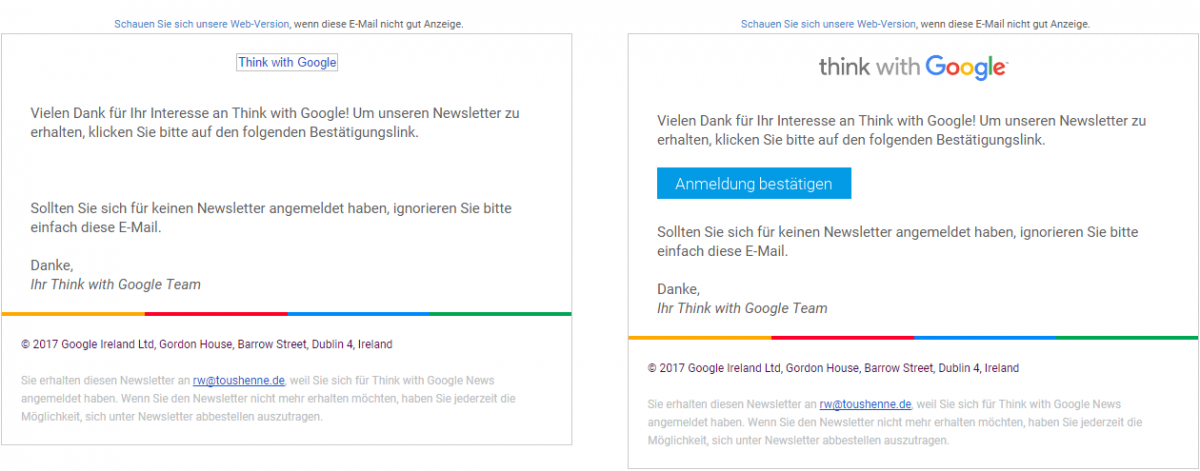Click rw@toushenne.de in the email without the logo image
This screenshot has height=471, width=1200.
tap(238, 380)
